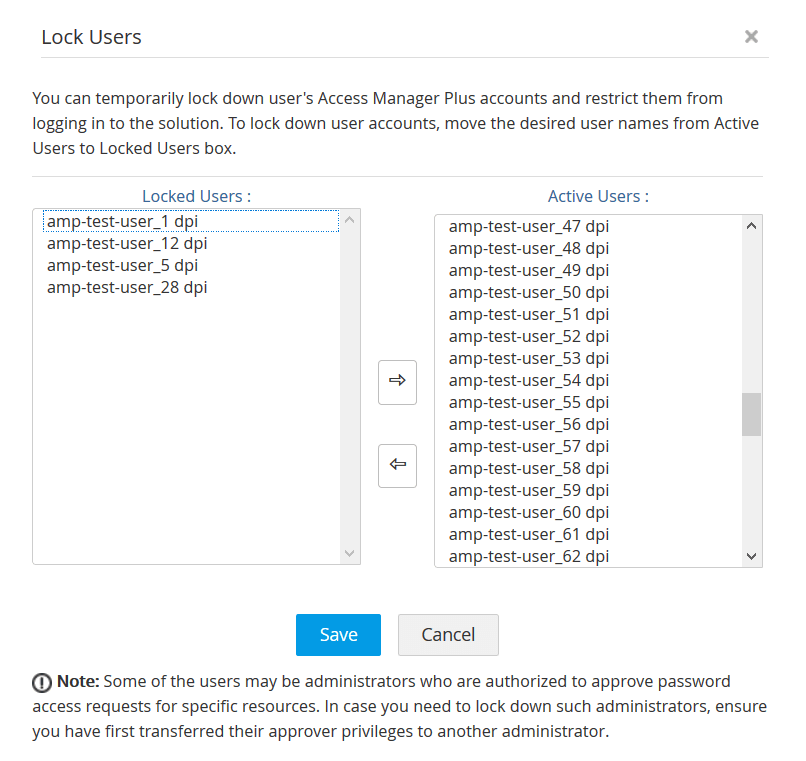Choose amp-test-user_5 dpi from Locked Users
Viewport: 806px width, 761px height.
click(x=122, y=266)
